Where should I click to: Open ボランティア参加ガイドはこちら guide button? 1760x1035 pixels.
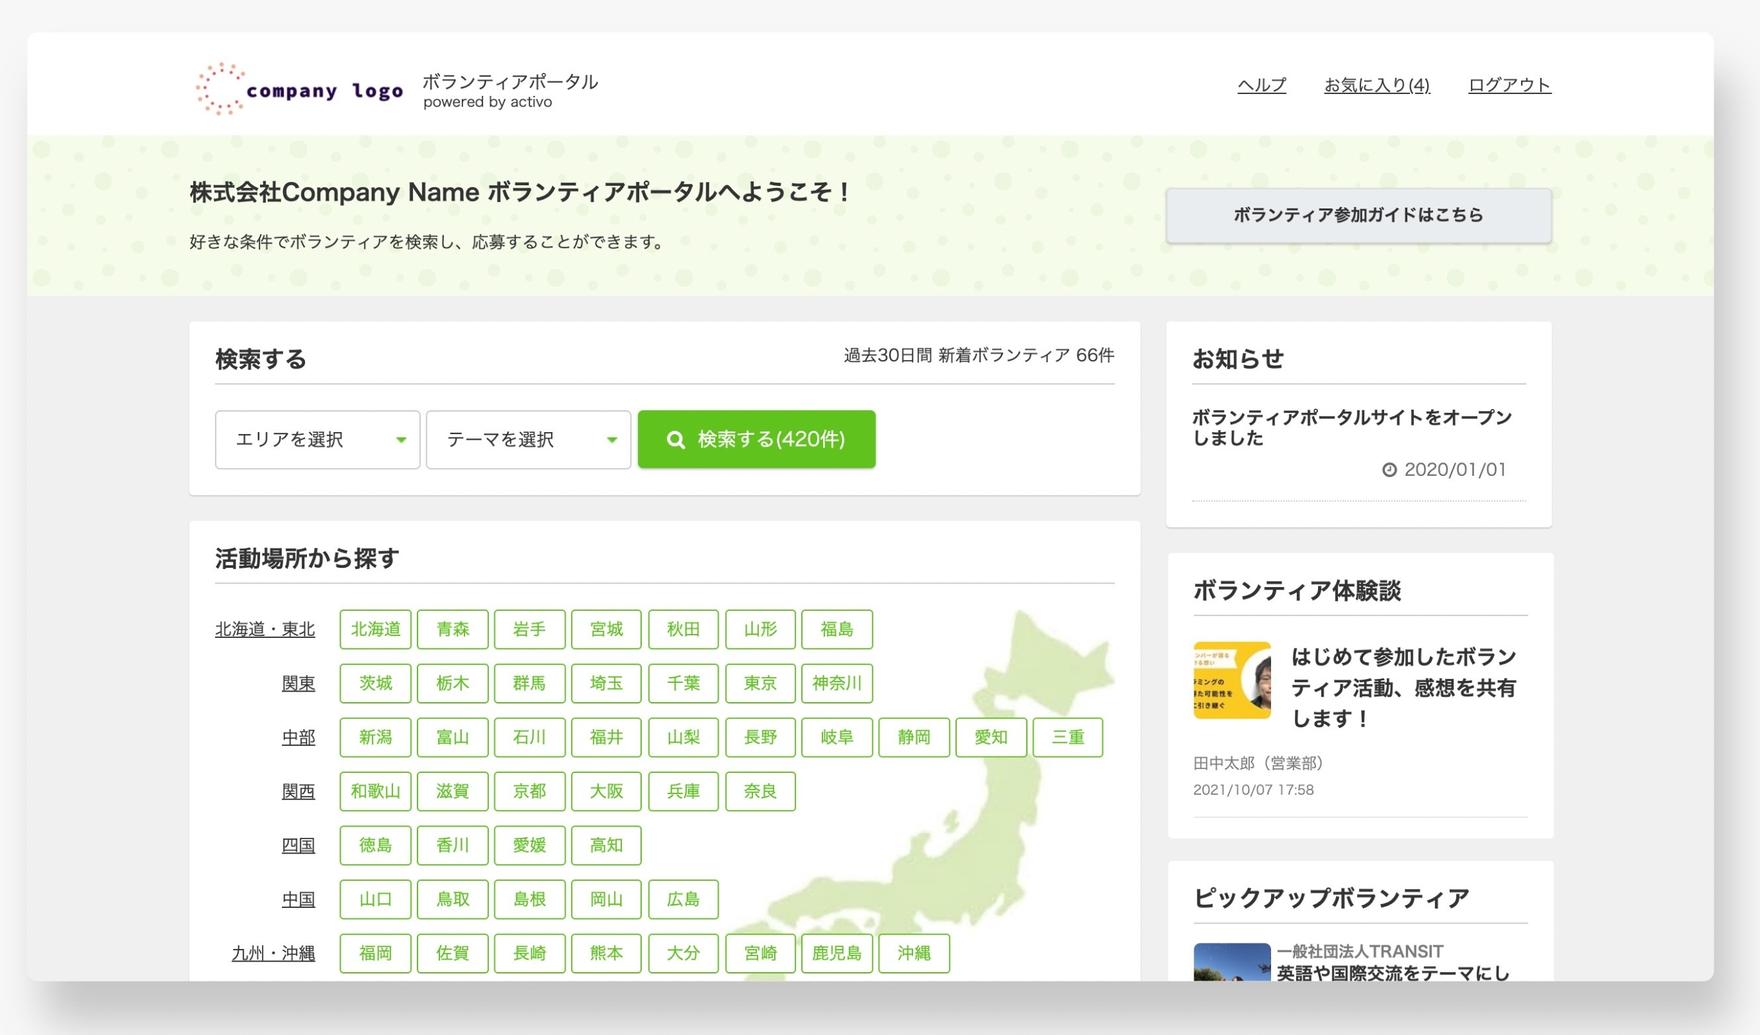(1358, 215)
